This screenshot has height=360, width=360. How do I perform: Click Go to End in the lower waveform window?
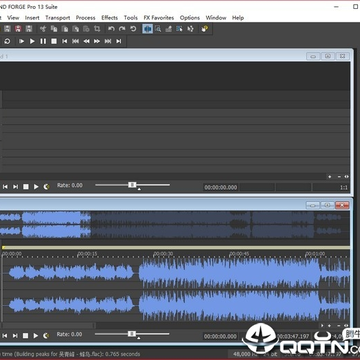(15, 336)
